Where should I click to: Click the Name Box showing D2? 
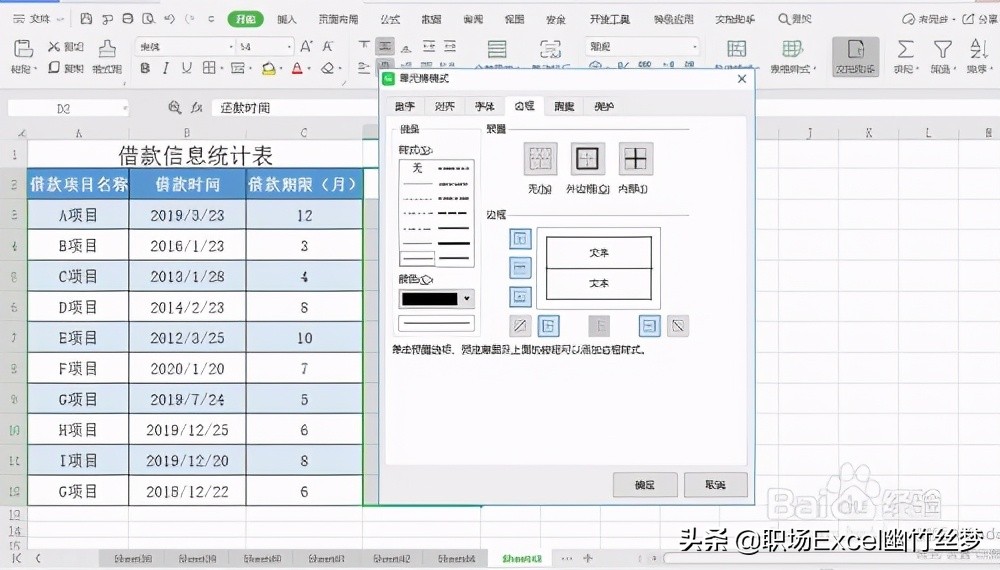(x=67, y=108)
